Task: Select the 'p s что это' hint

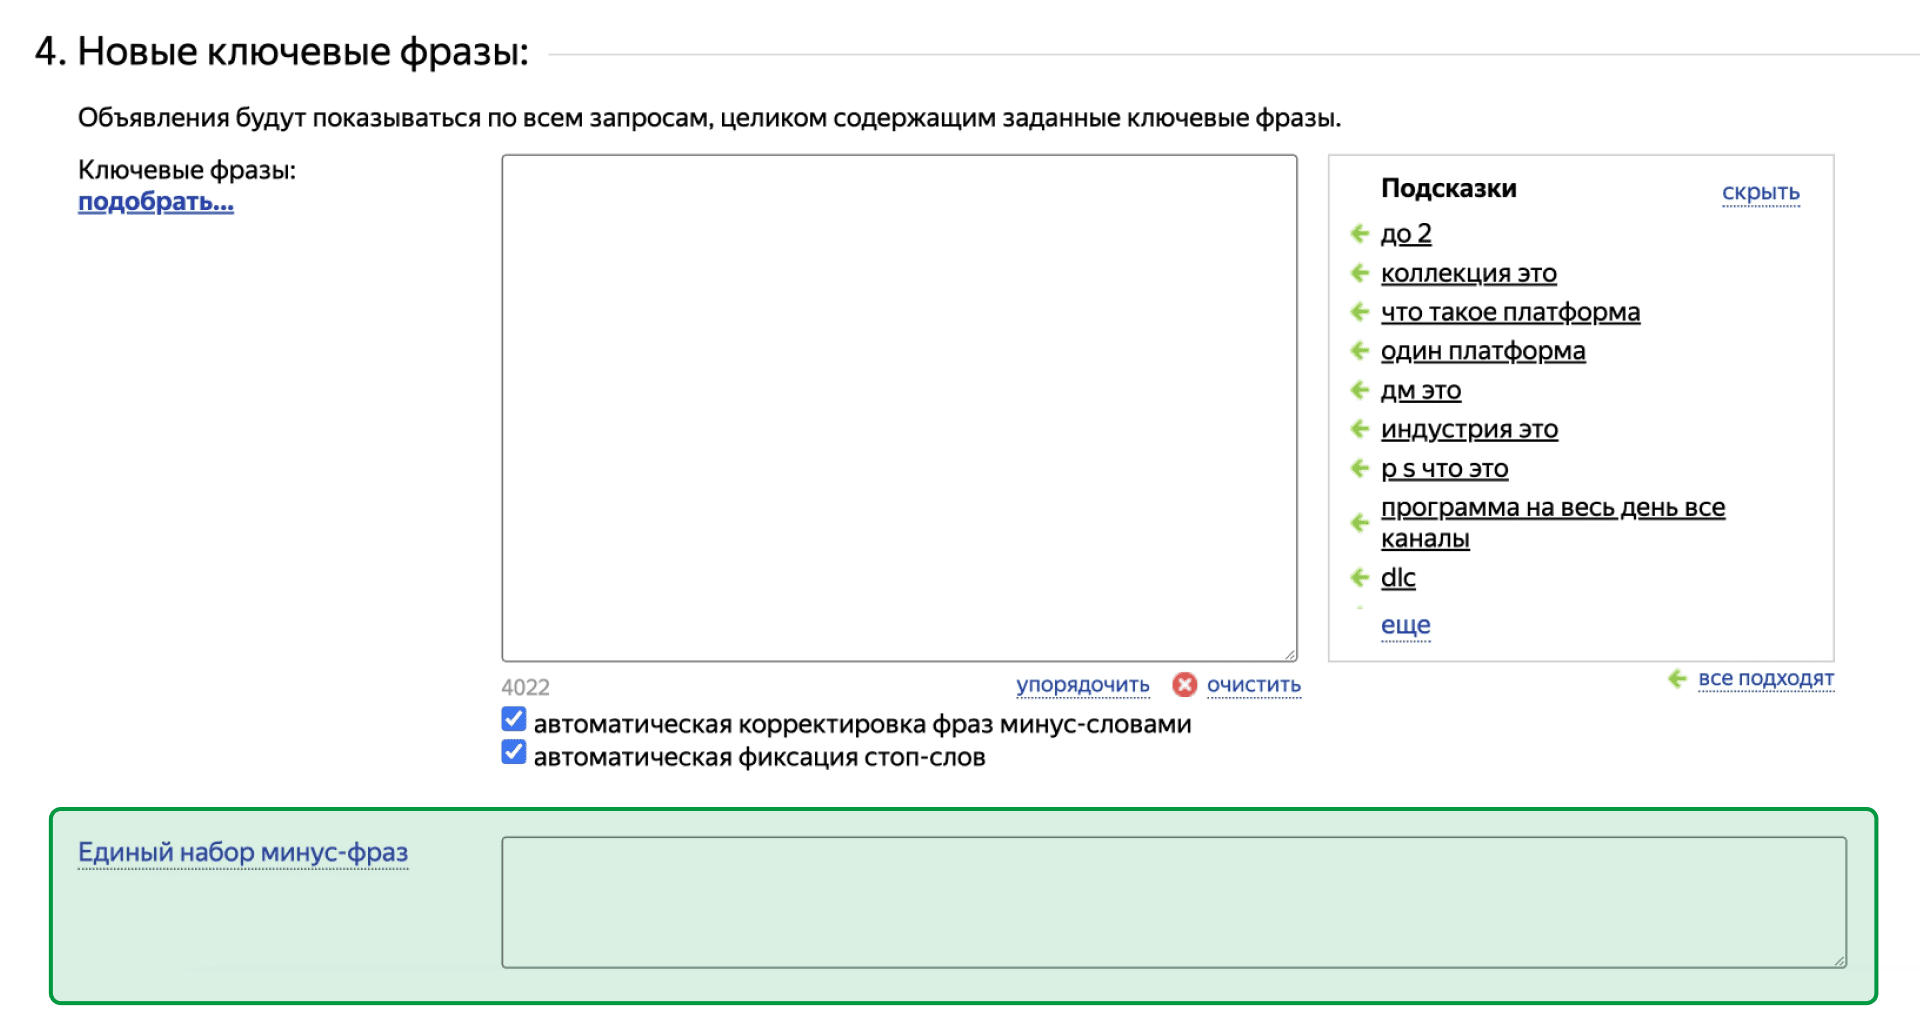Action: click(x=1444, y=468)
